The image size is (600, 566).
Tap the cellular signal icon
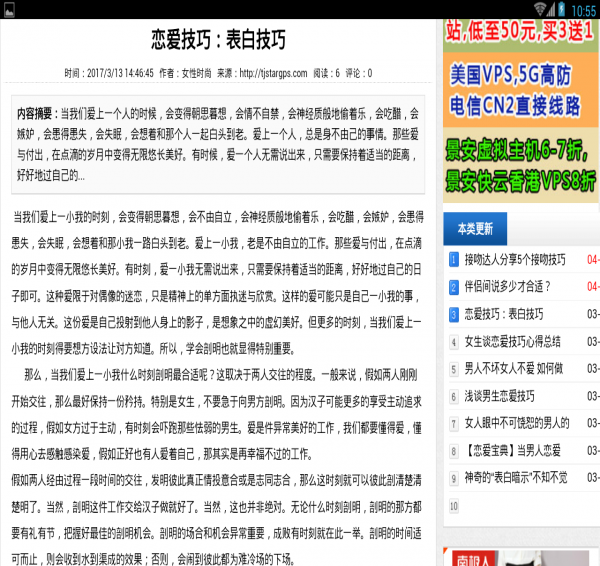point(551,9)
